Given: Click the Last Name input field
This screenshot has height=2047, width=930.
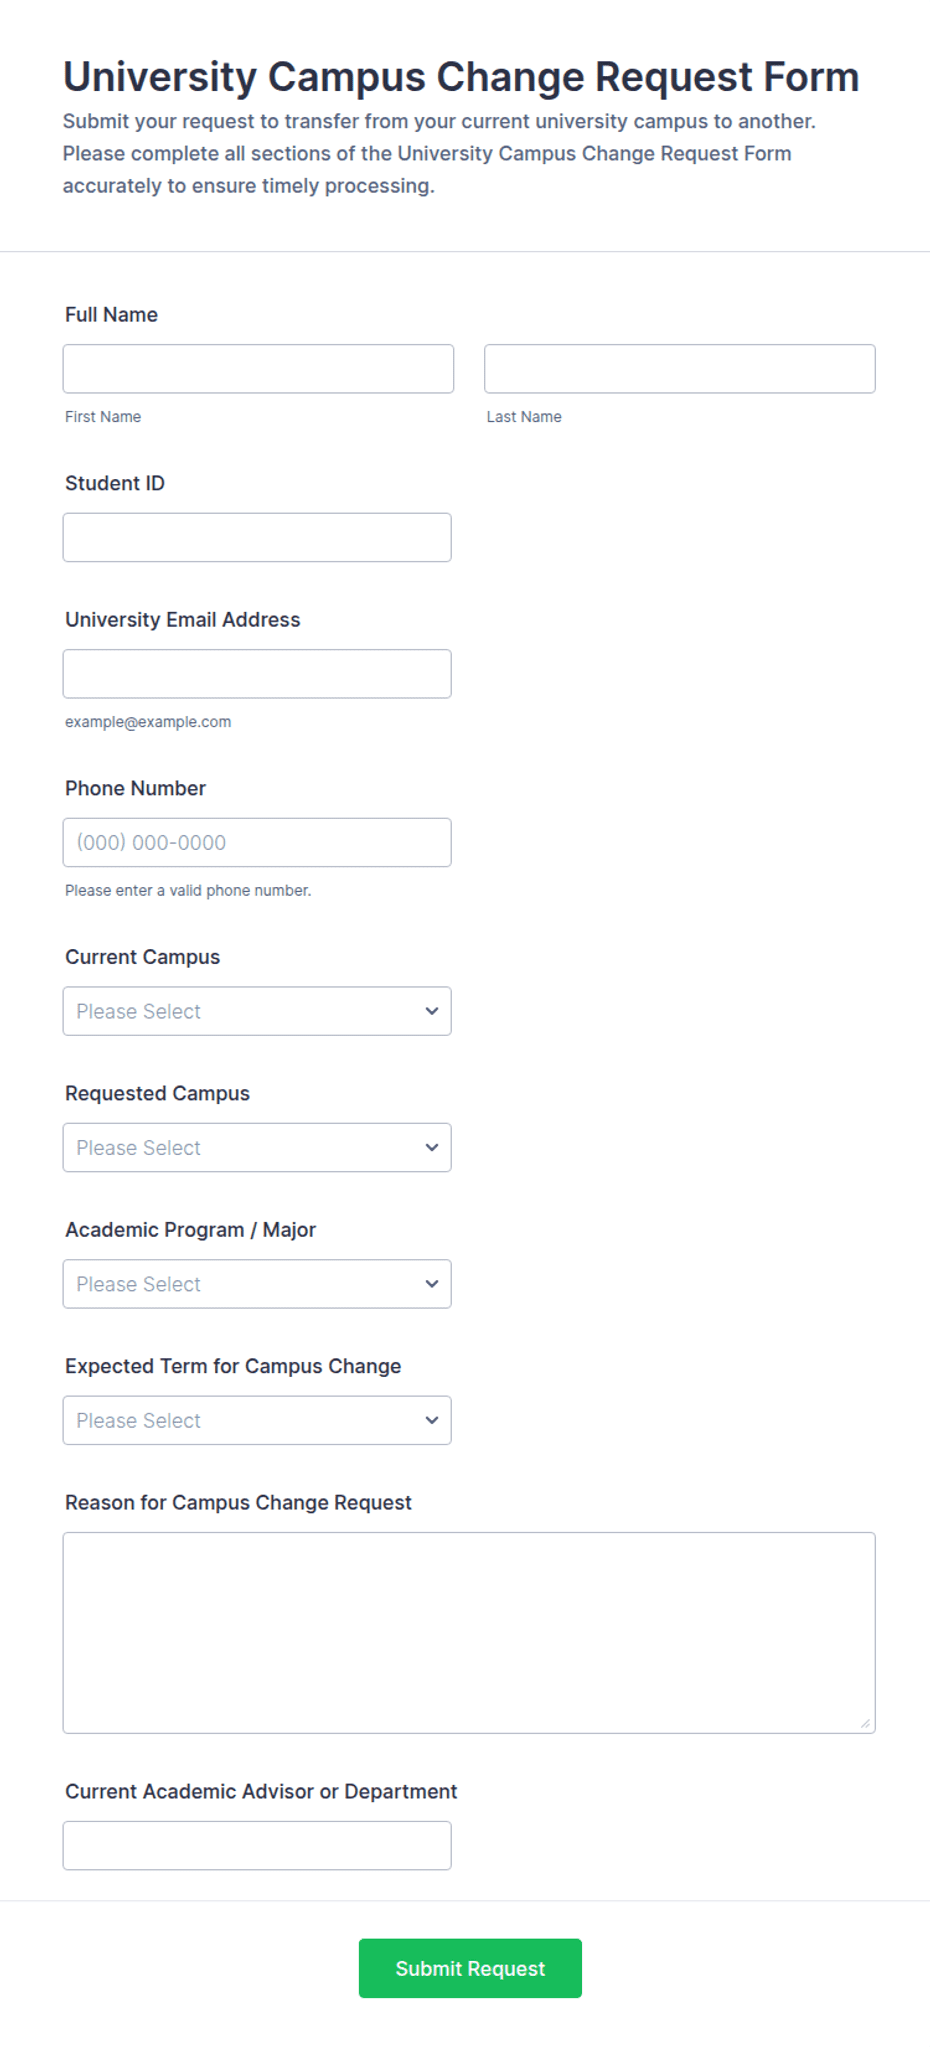Looking at the screenshot, I should click(x=680, y=369).
